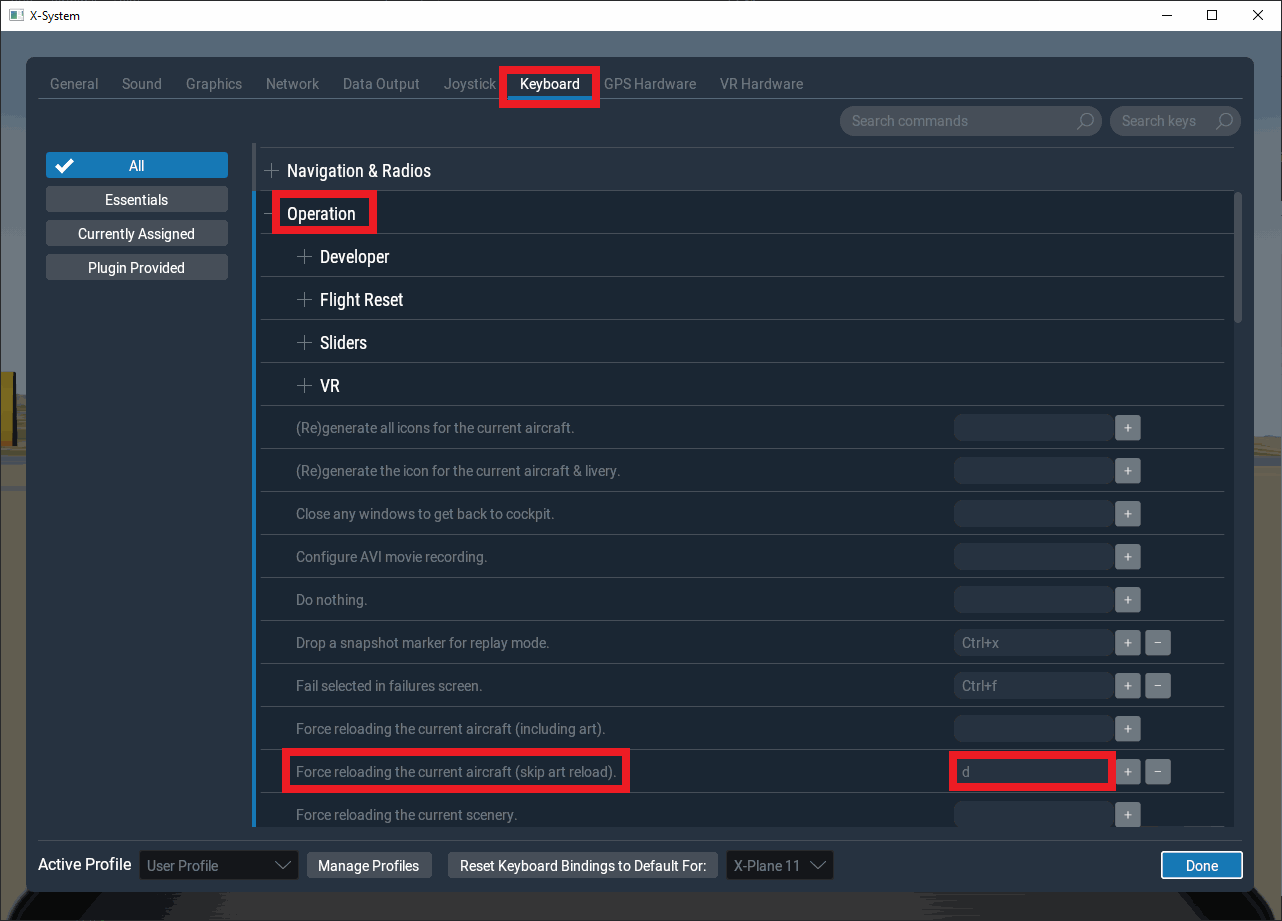Click plus icon for 'Do nothing.' command
The width and height of the screenshot is (1282, 921).
click(x=1127, y=600)
